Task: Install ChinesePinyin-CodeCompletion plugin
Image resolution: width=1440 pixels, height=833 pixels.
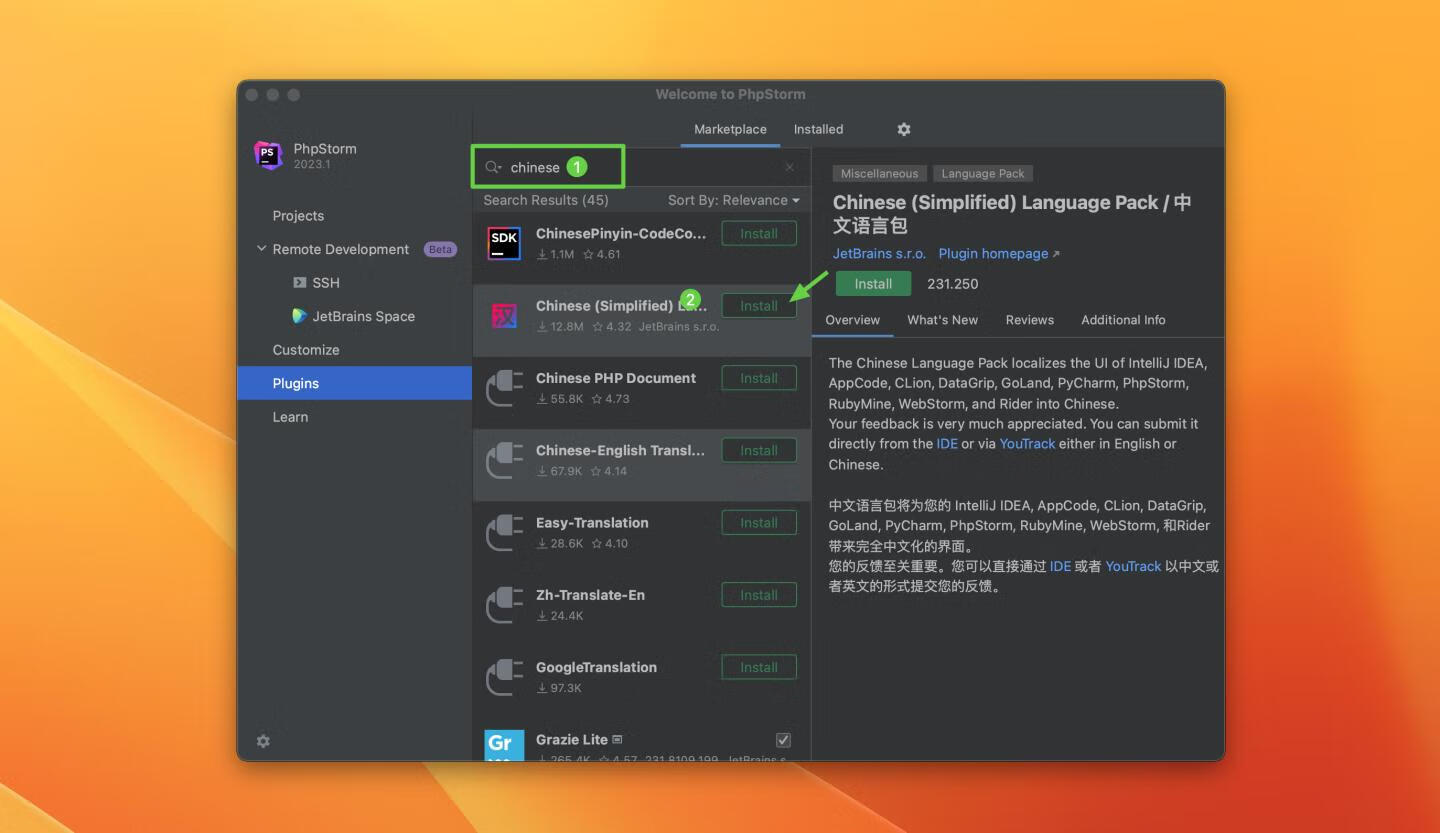Action: pos(759,234)
